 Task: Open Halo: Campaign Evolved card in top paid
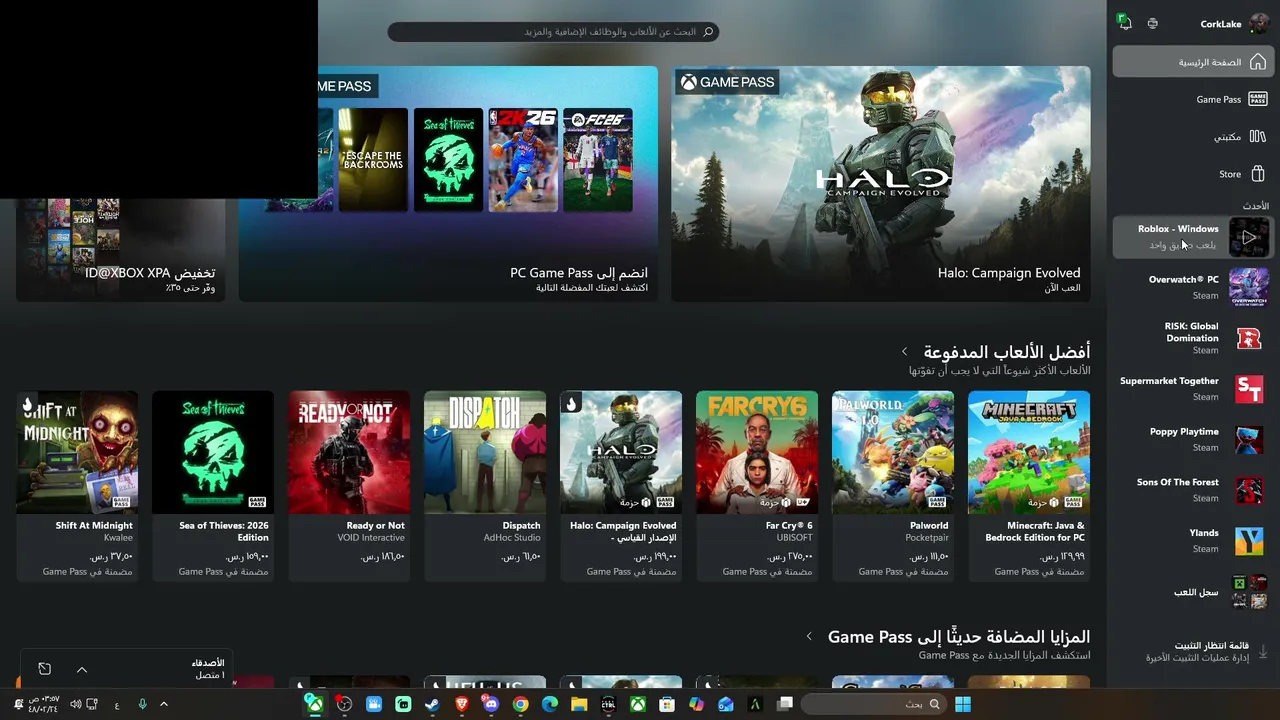pos(621,486)
